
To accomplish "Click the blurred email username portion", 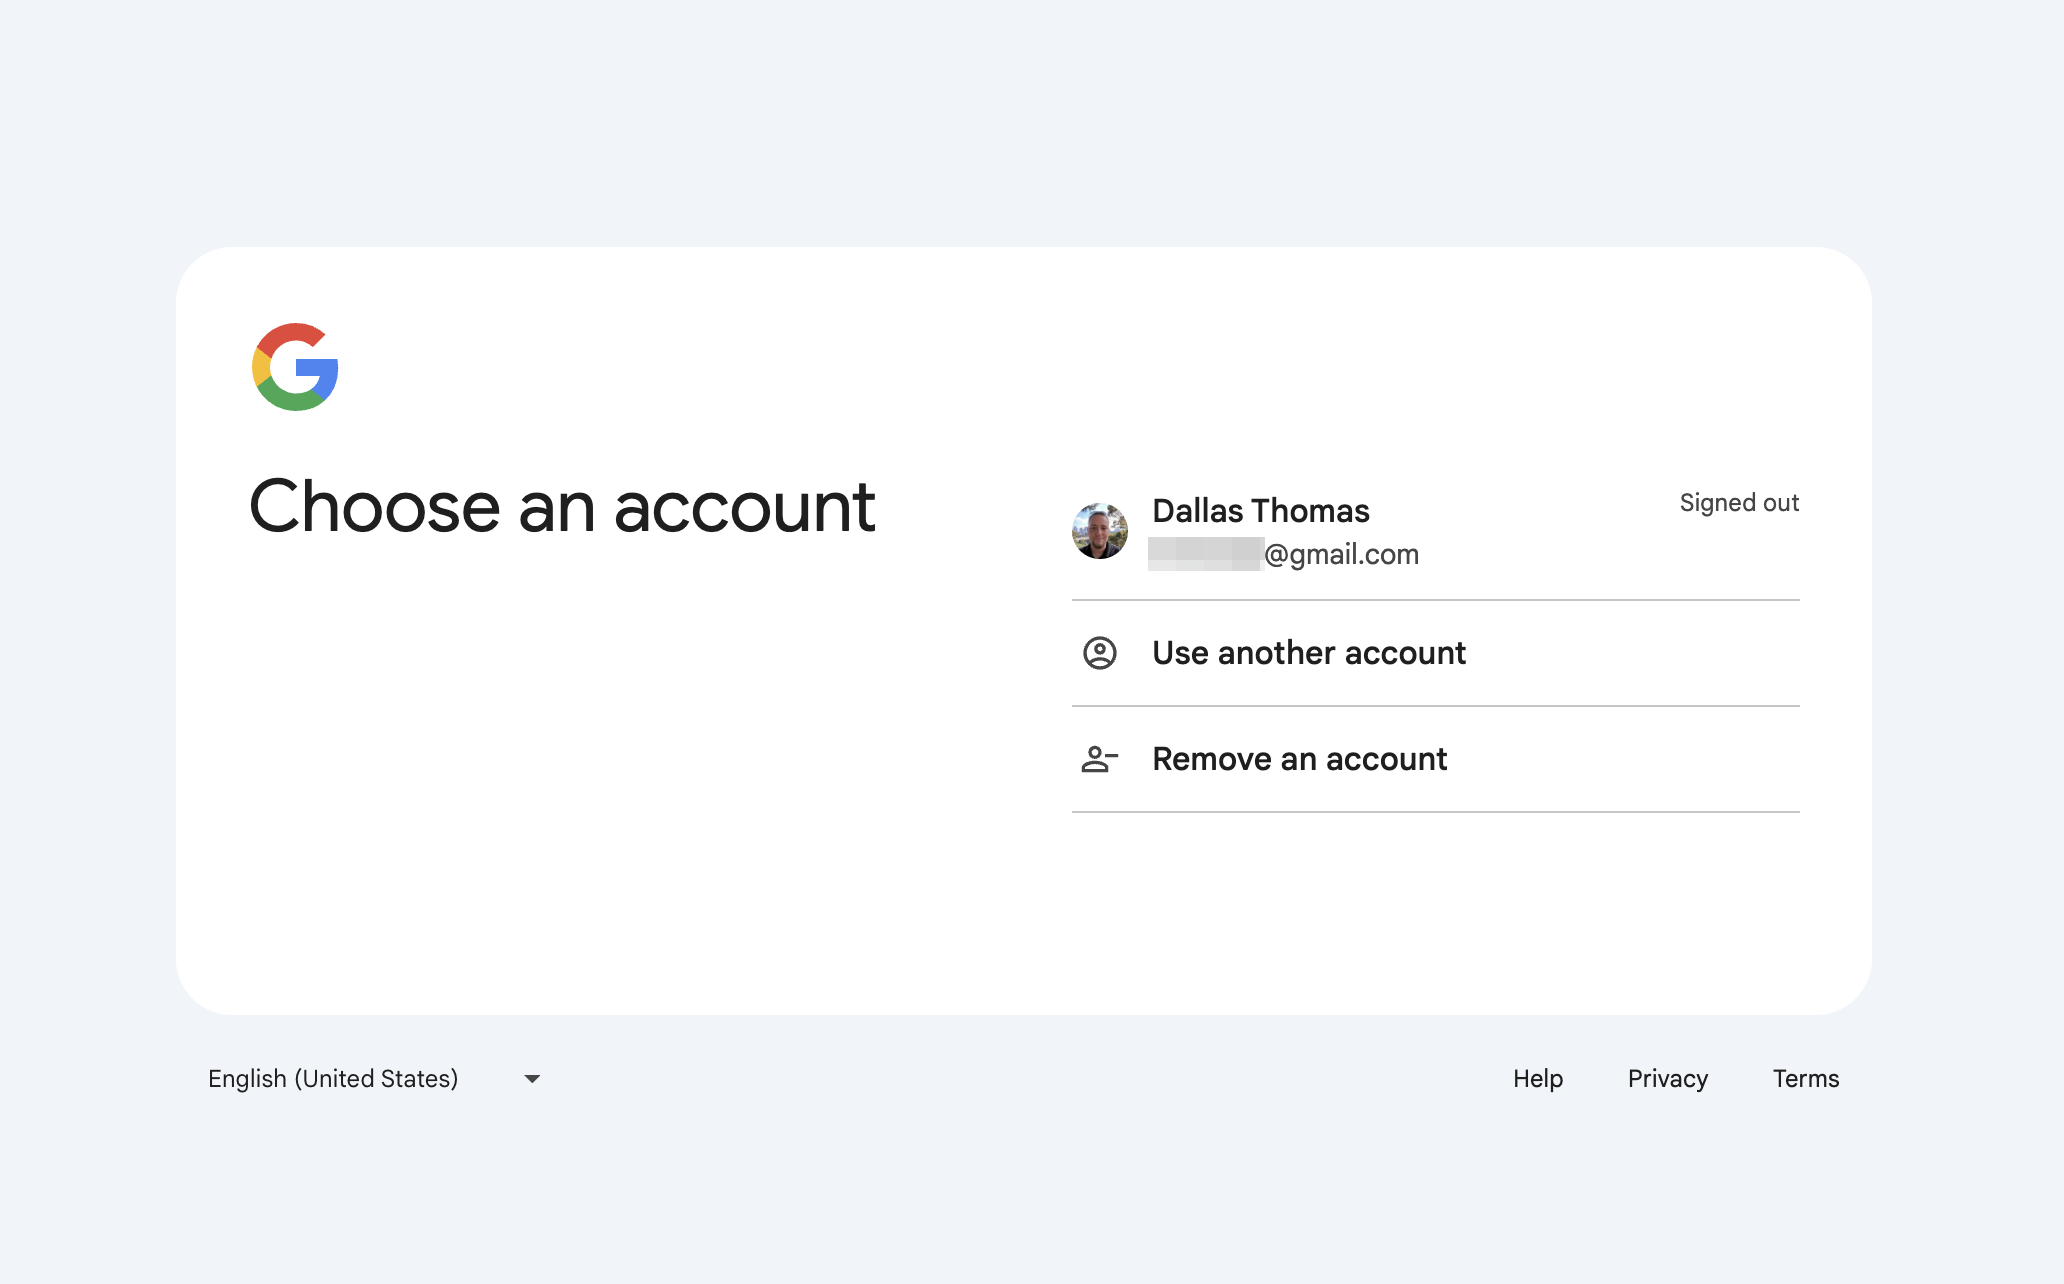I will pyautogui.click(x=1205, y=554).
